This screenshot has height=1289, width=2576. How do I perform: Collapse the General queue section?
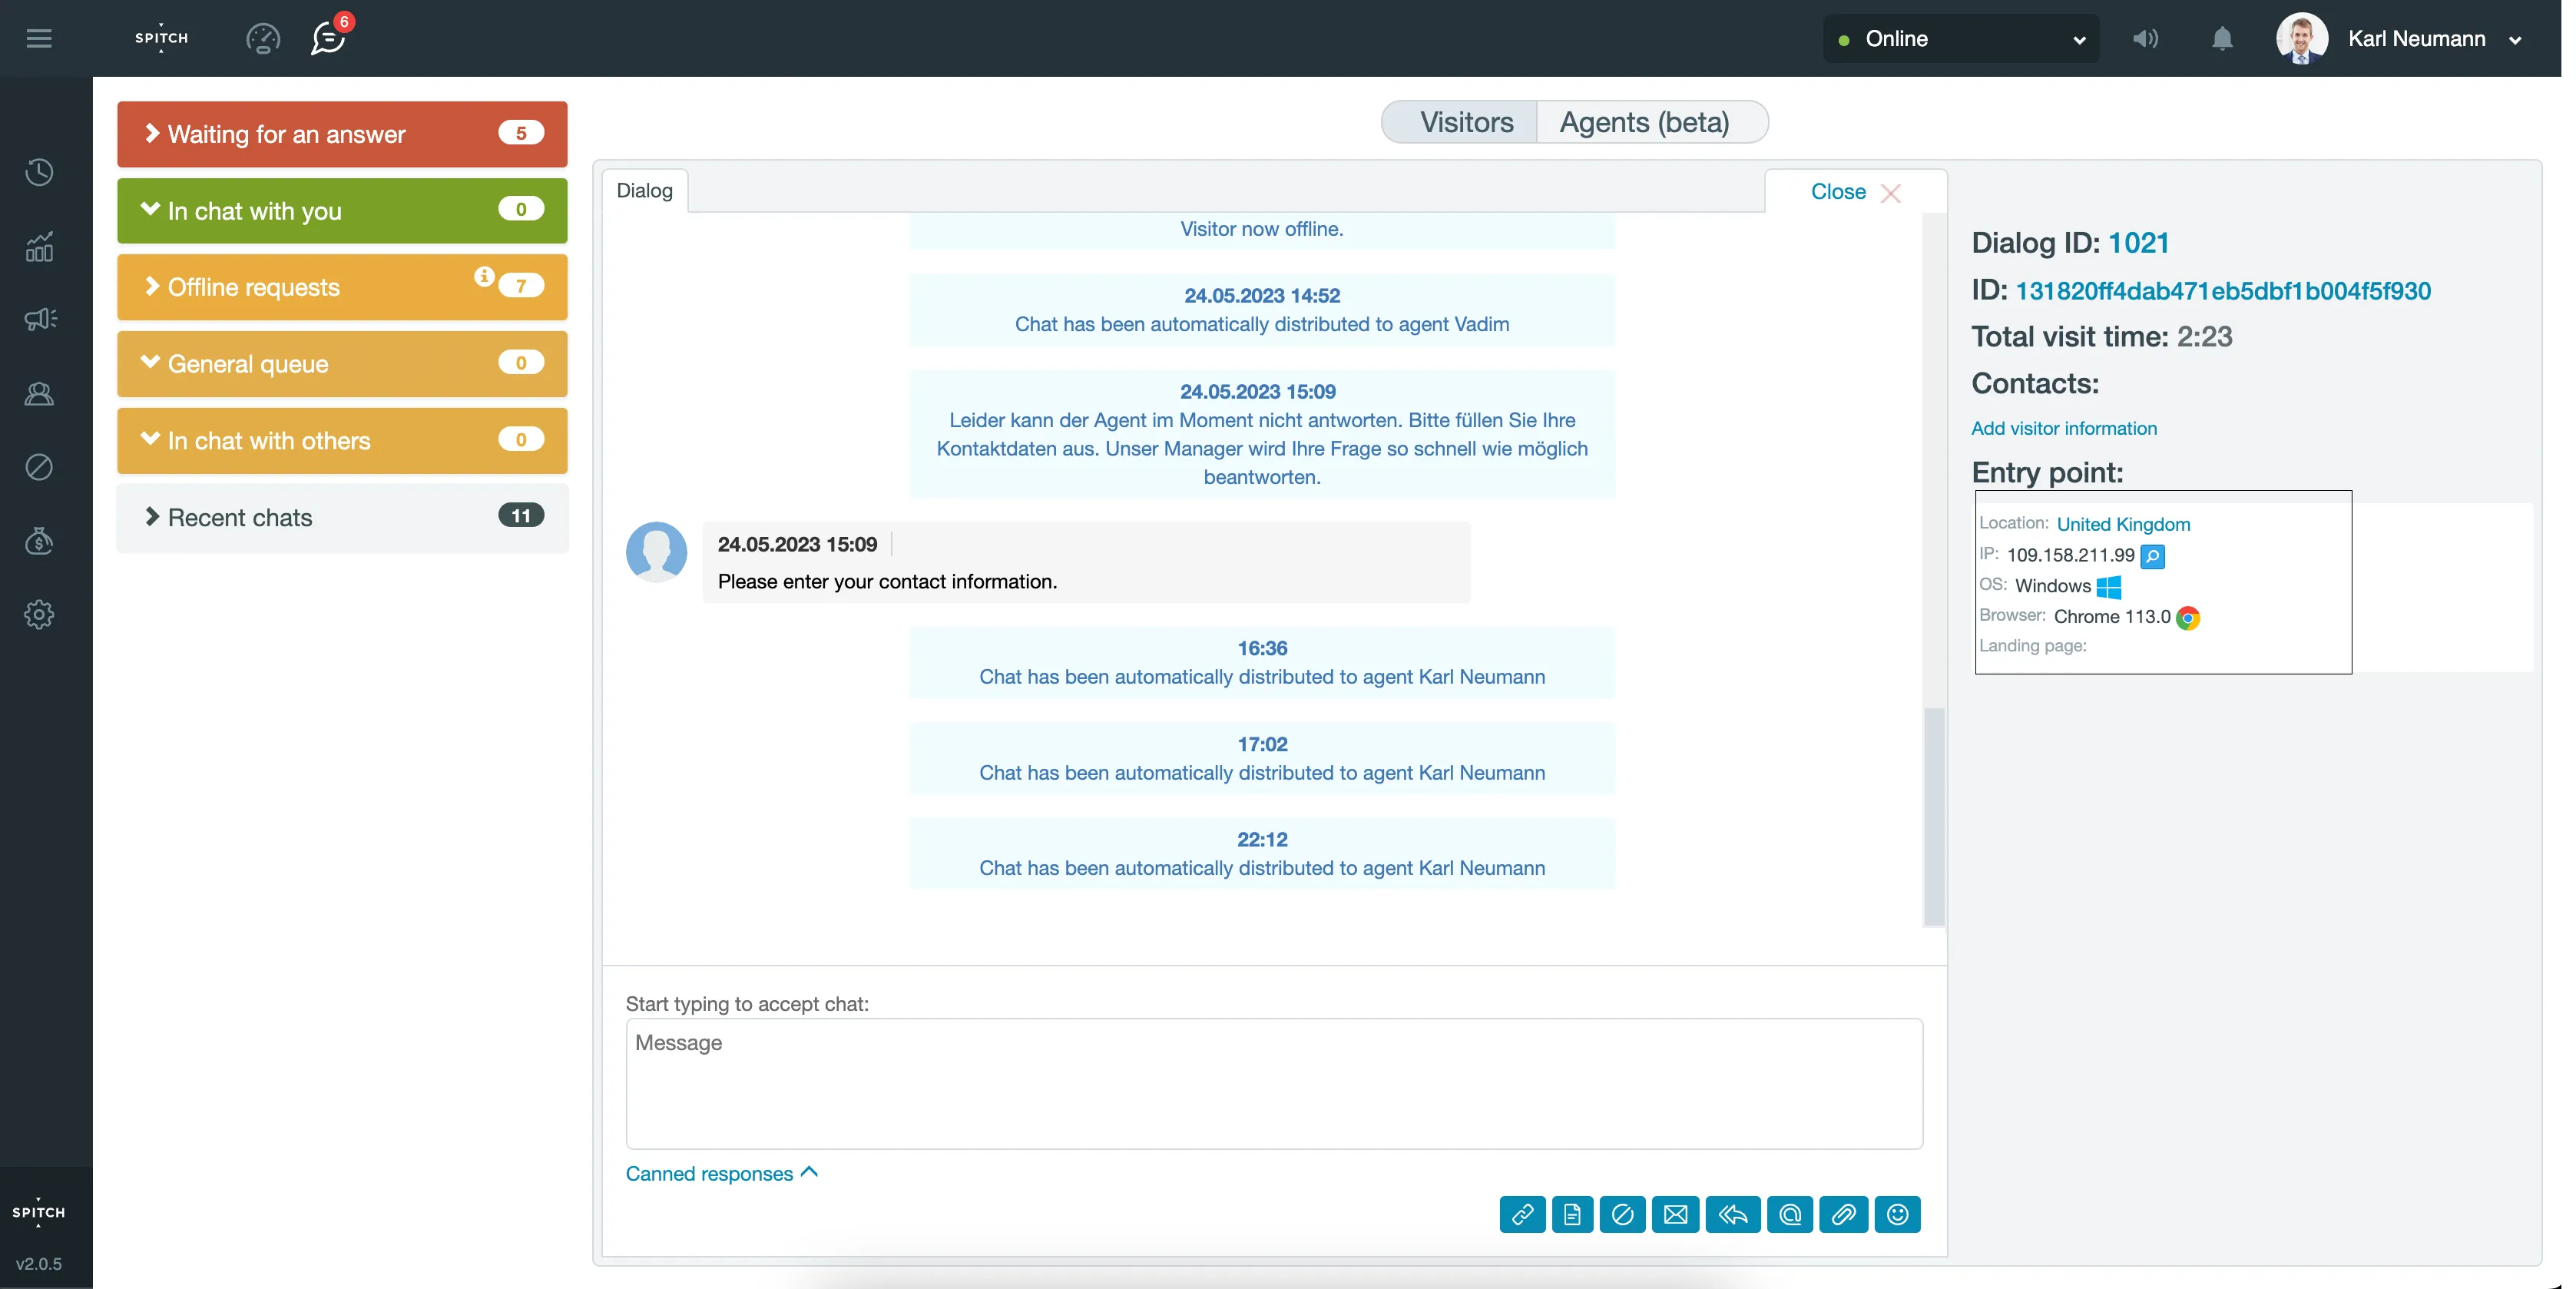(342, 364)
